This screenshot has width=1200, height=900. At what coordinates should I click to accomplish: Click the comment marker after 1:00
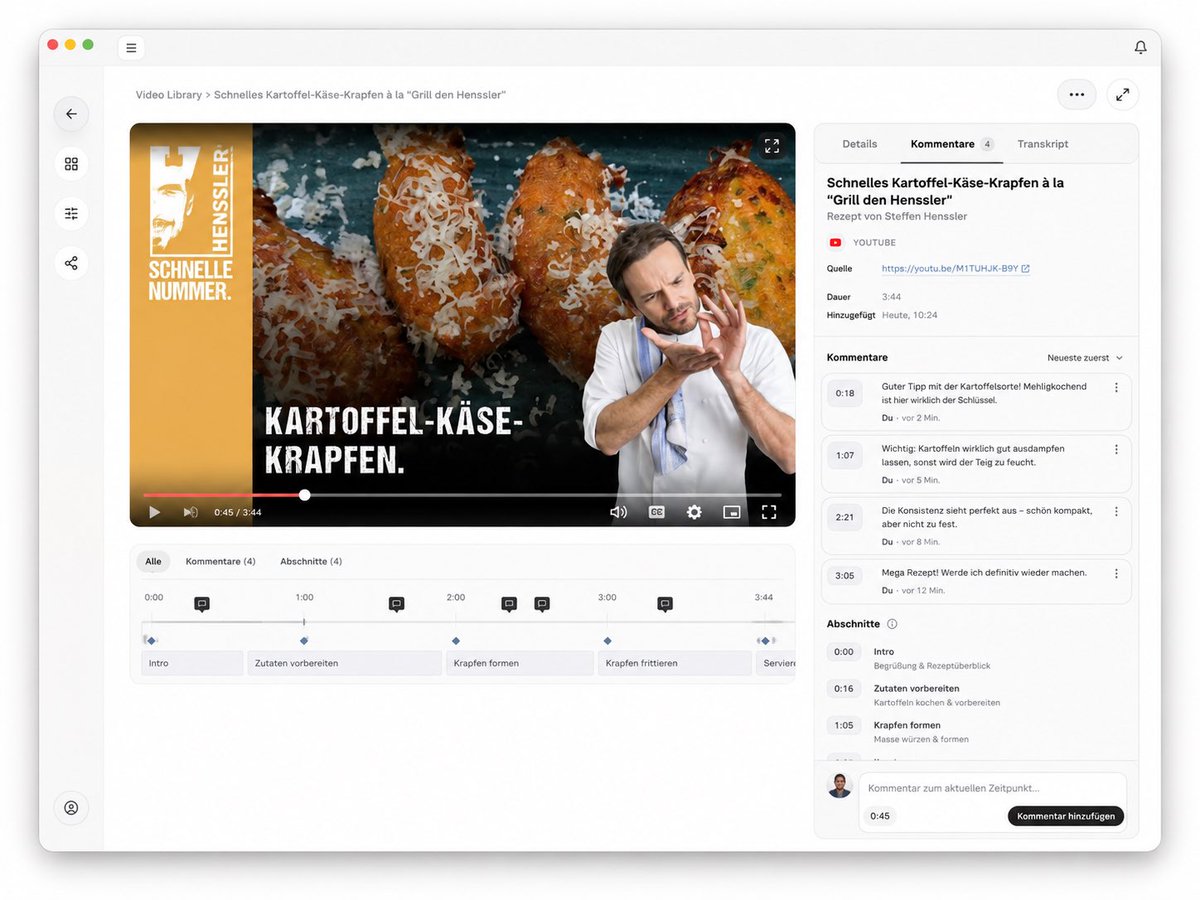[396, 604]
